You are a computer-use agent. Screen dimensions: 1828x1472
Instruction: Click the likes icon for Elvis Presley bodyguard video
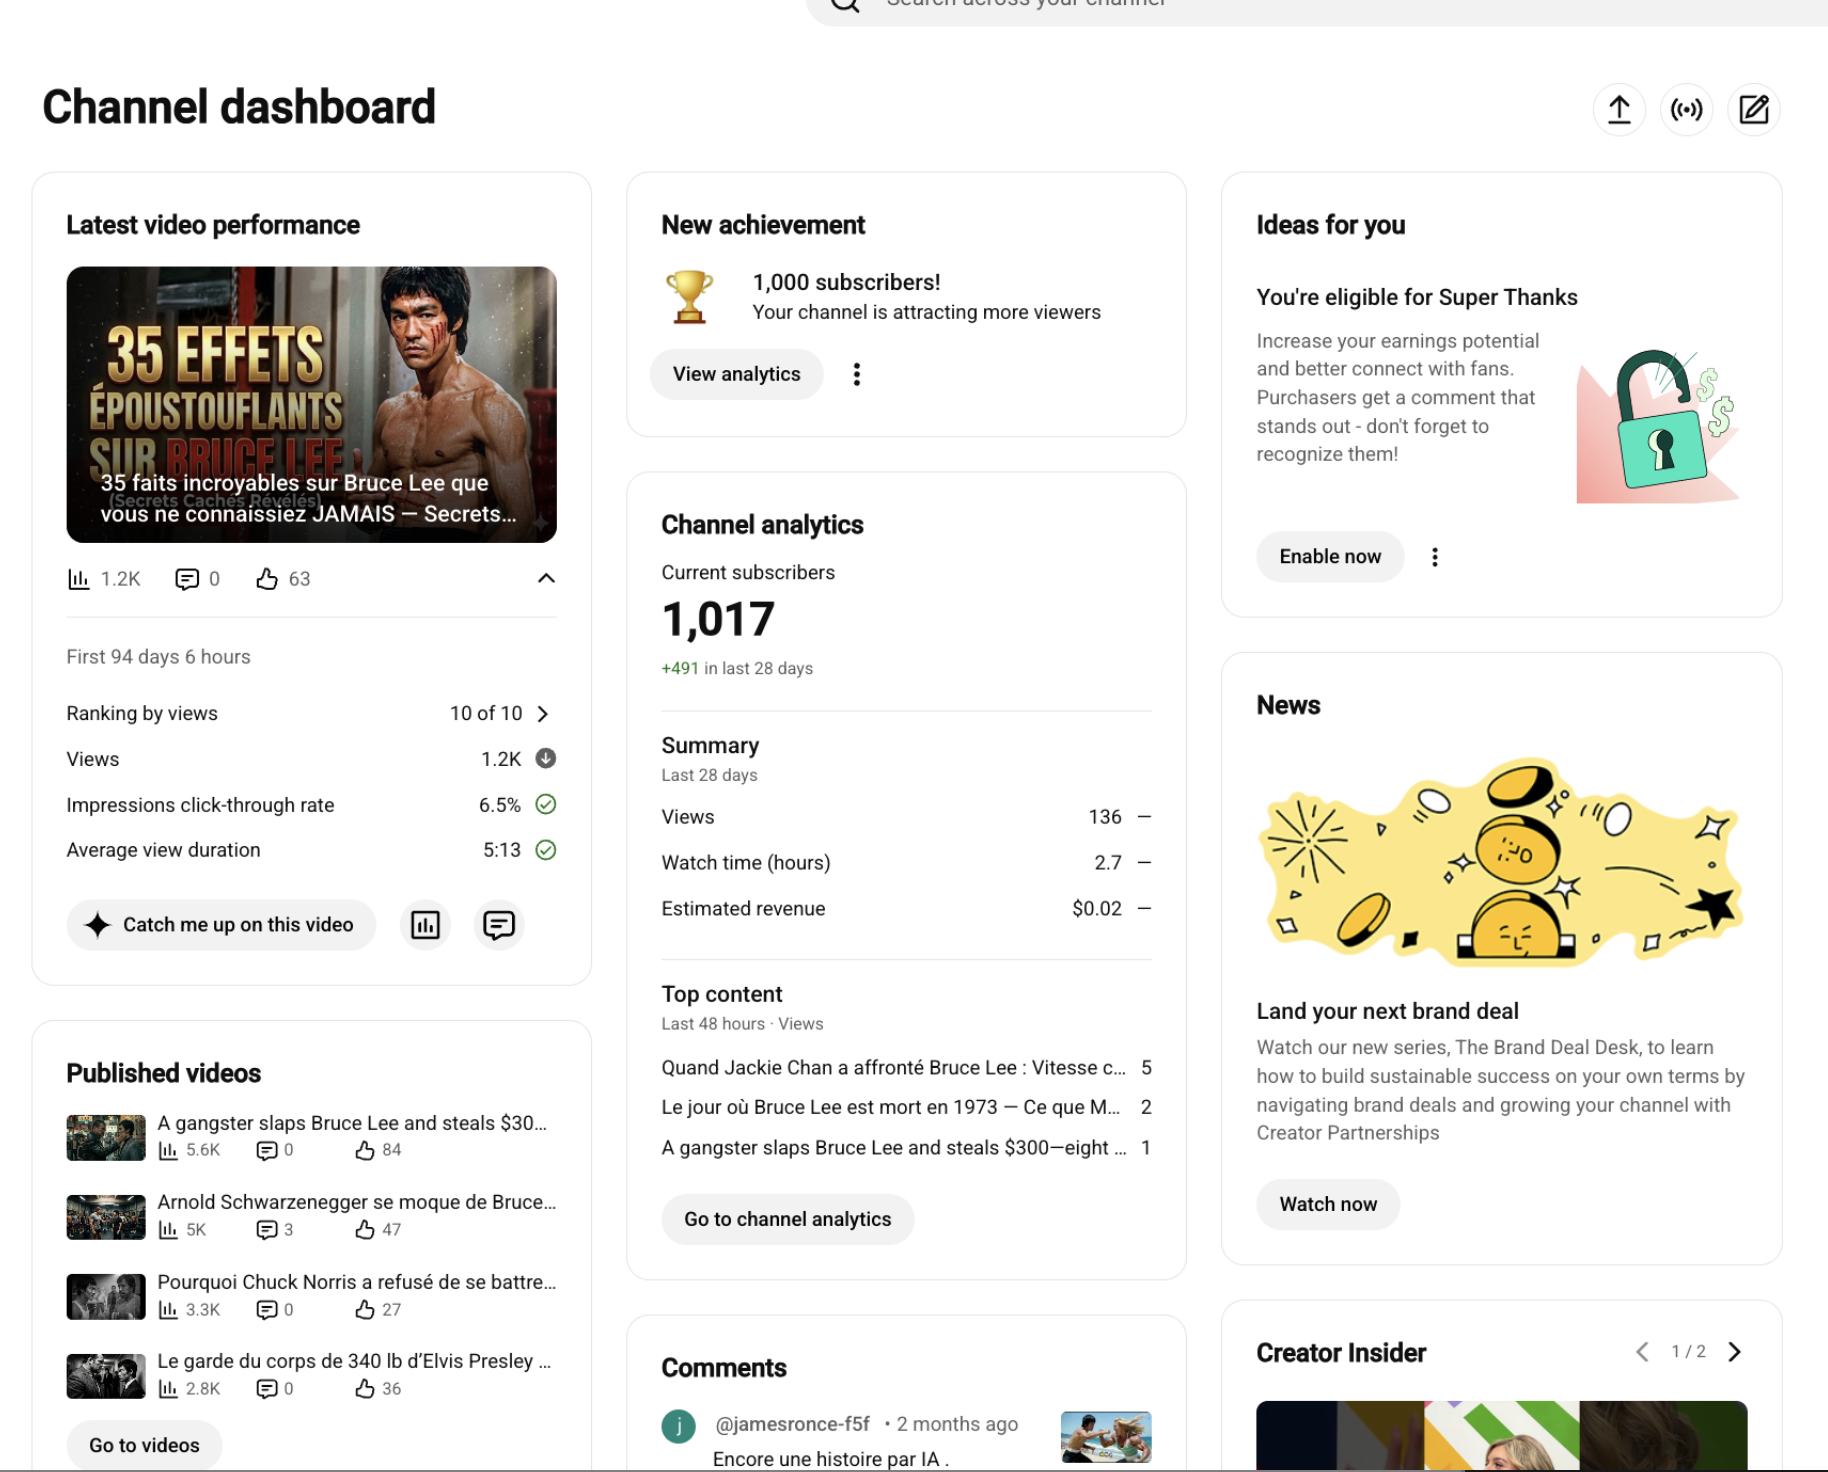point(365,1389)
